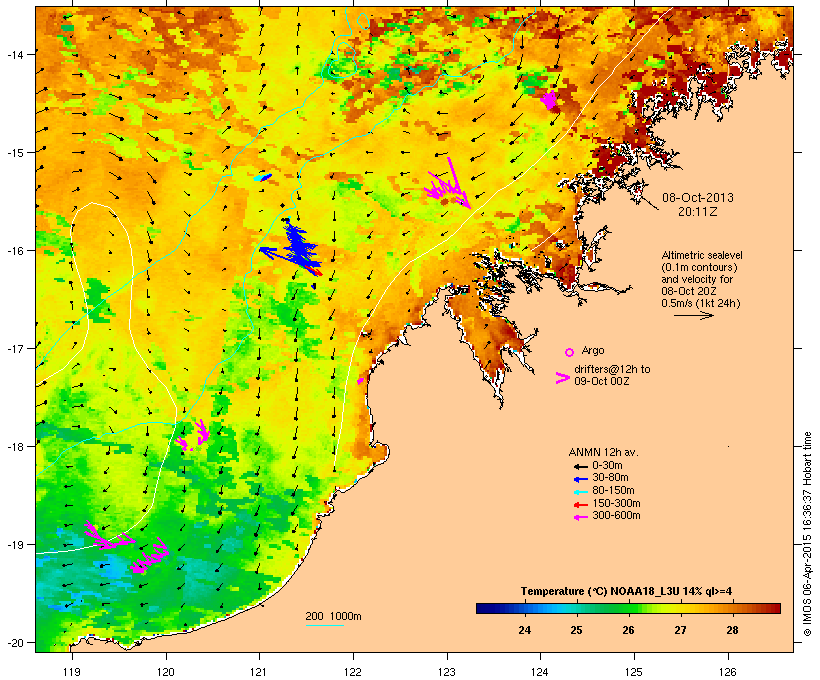This screenshot has width=820, height=680.
Task: Click the latitude axis label -14
Action: point(15,54)
